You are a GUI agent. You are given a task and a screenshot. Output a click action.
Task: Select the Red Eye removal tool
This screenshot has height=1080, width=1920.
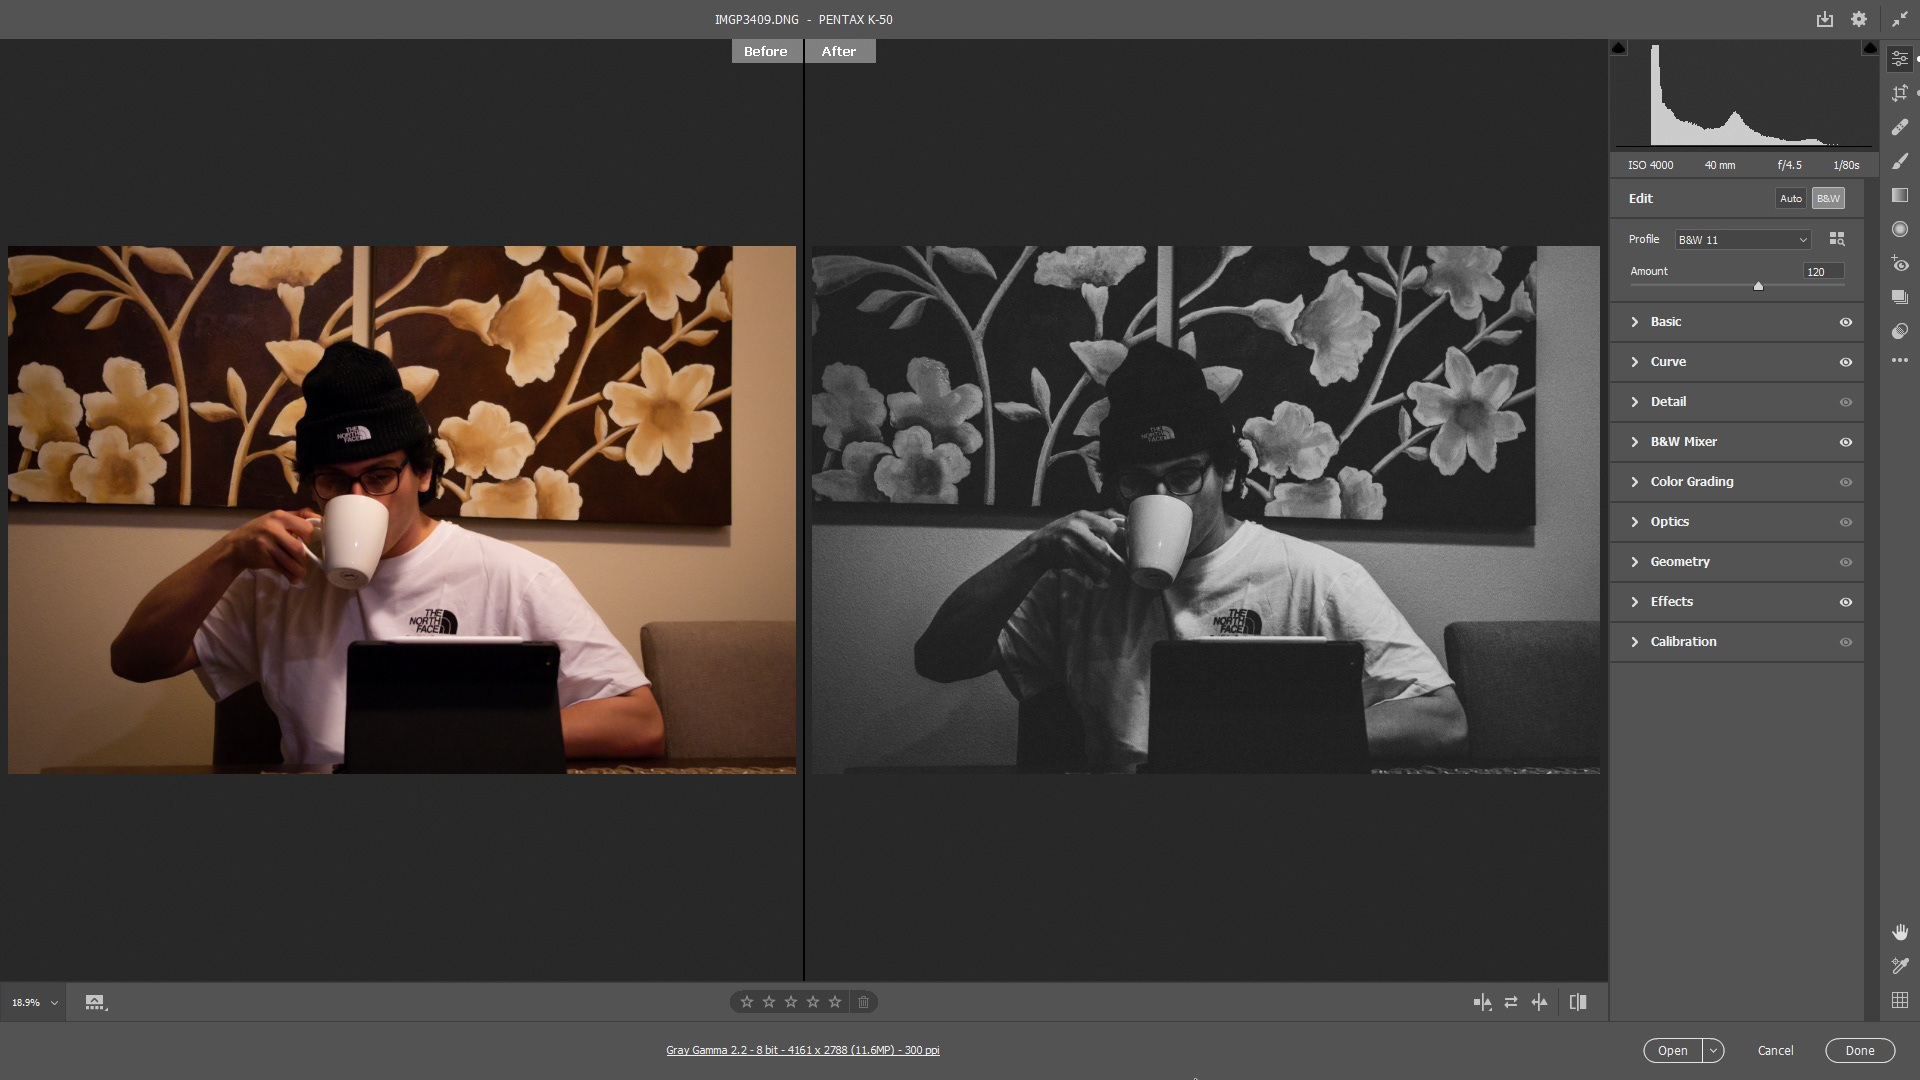tap(1899, 264)
